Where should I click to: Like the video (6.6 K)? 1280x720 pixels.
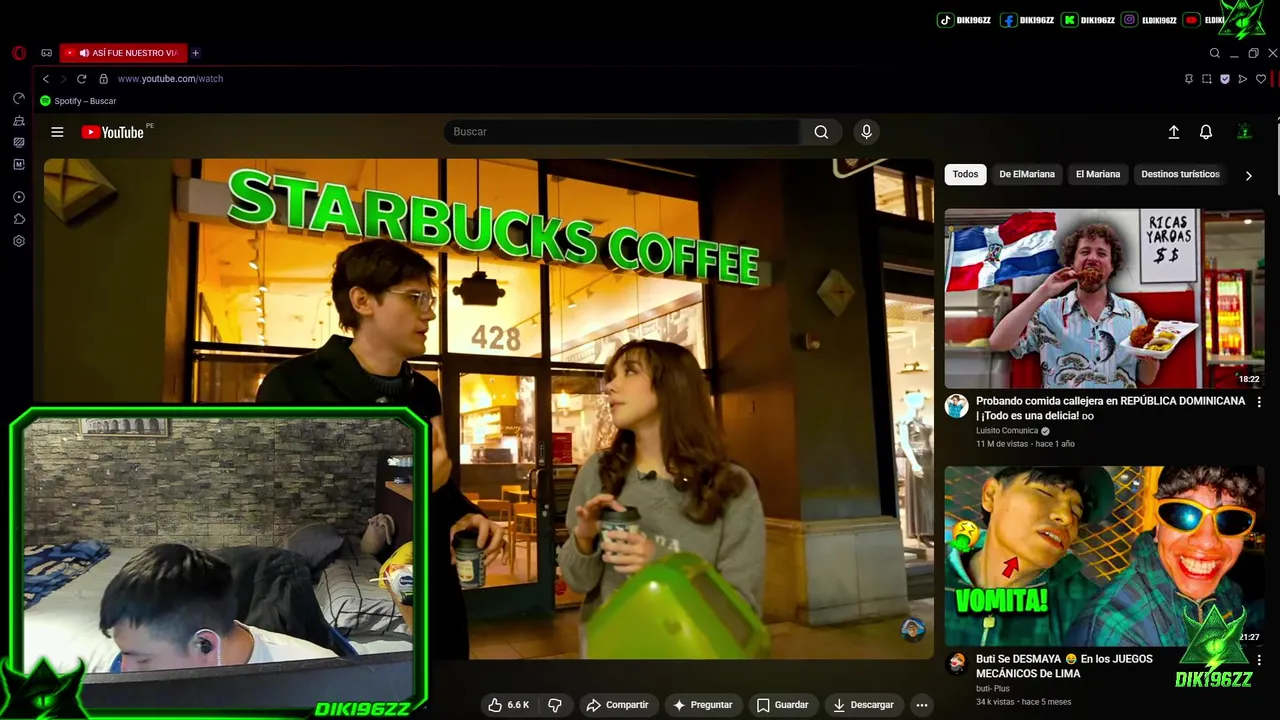pos(509,705)
